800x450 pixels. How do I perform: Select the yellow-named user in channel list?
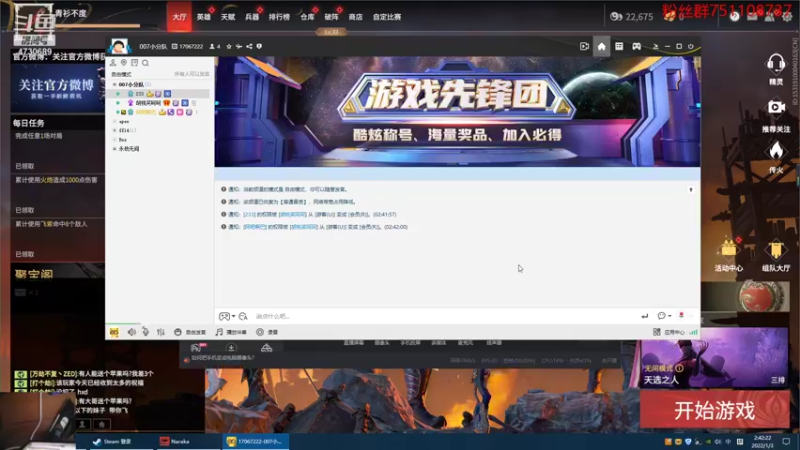point(158,112)
